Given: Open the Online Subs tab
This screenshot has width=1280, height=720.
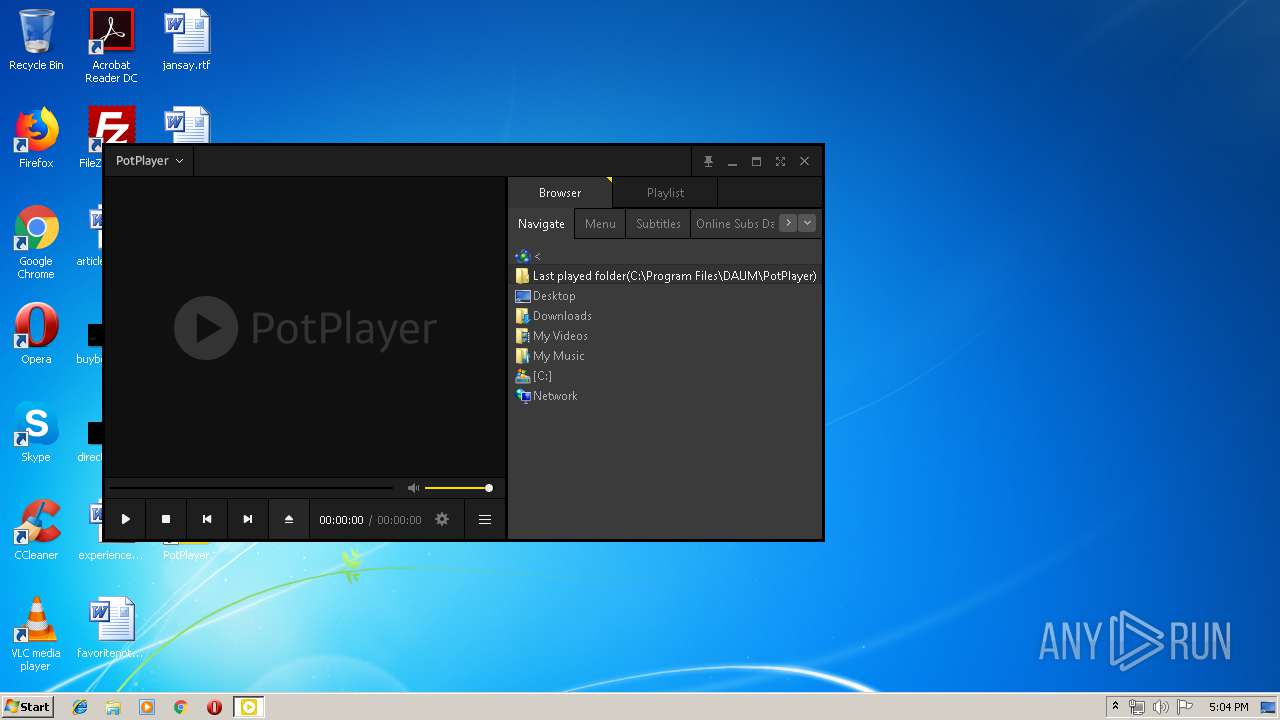Looking at the screenshot, I should 734,224.
